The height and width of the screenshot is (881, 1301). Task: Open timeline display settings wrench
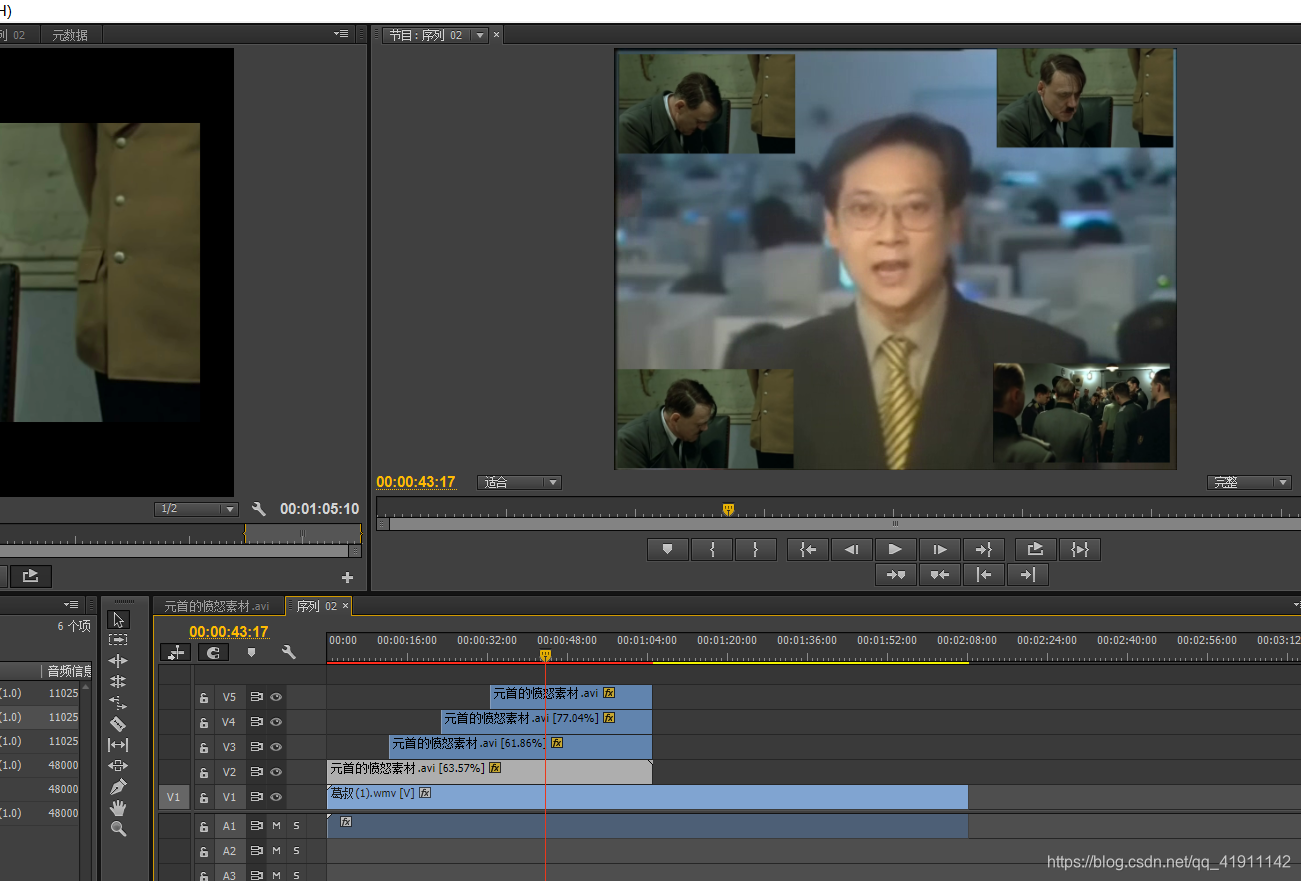tap(289, 652)
